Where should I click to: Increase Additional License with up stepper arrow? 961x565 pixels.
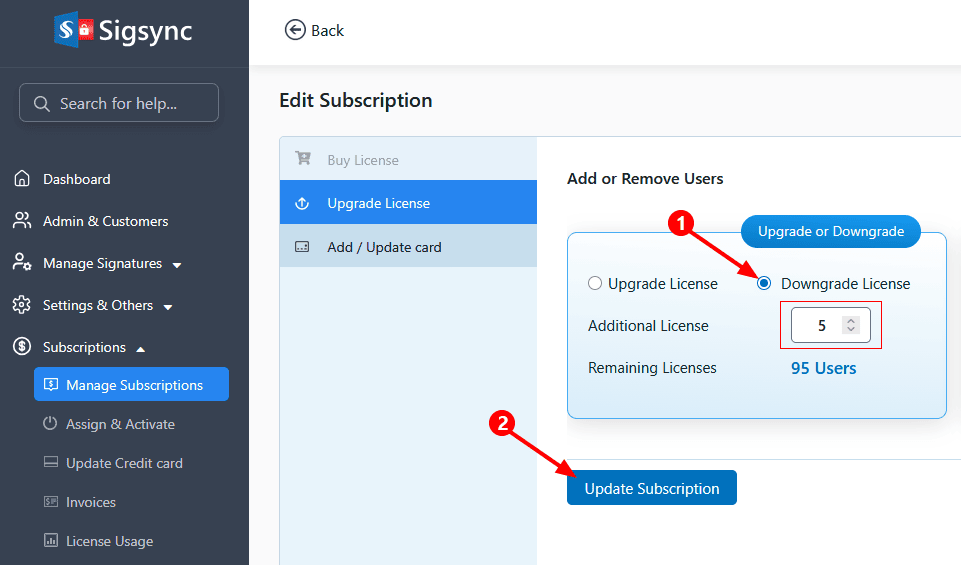851,320
